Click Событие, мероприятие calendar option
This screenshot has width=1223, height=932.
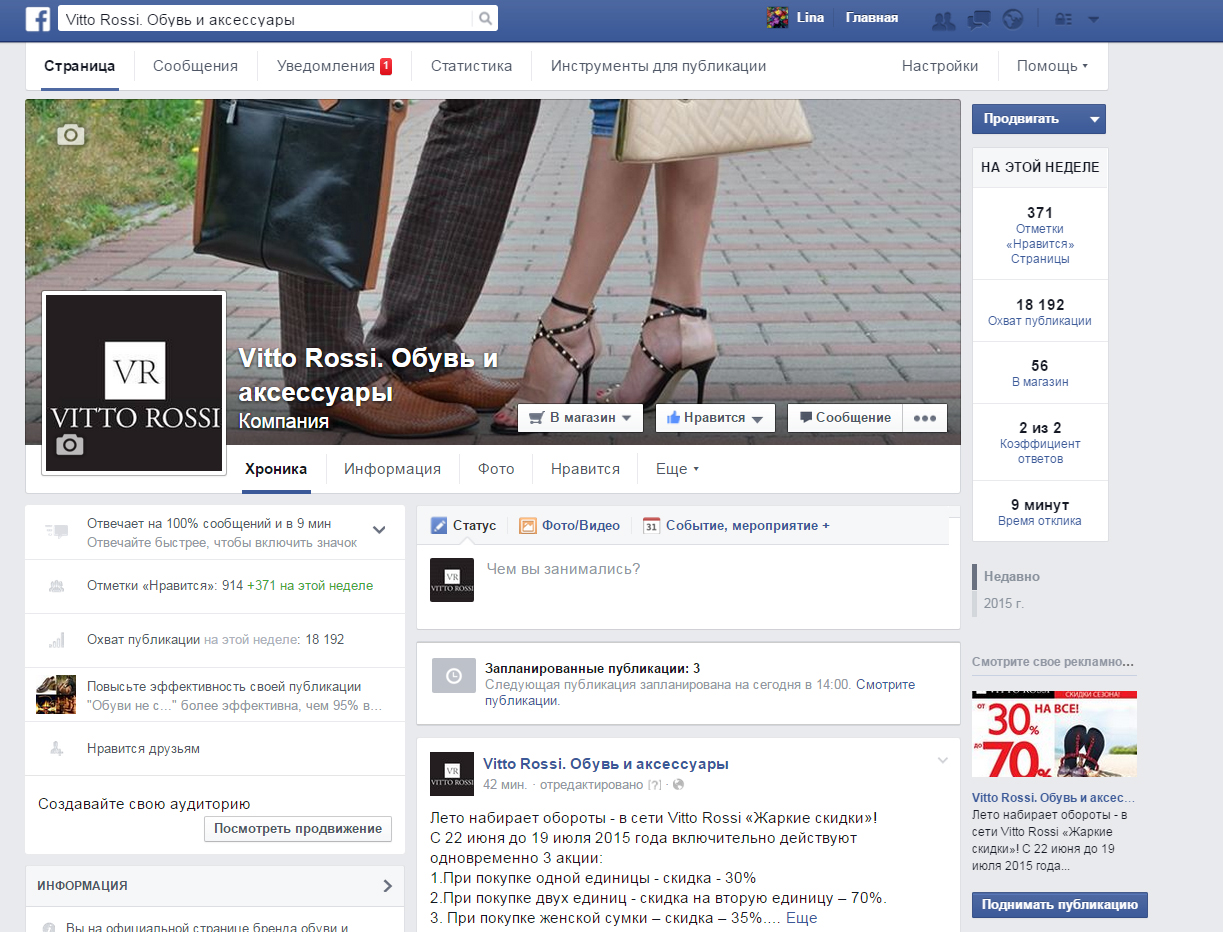pyautogui.click(x=736, y=525)
